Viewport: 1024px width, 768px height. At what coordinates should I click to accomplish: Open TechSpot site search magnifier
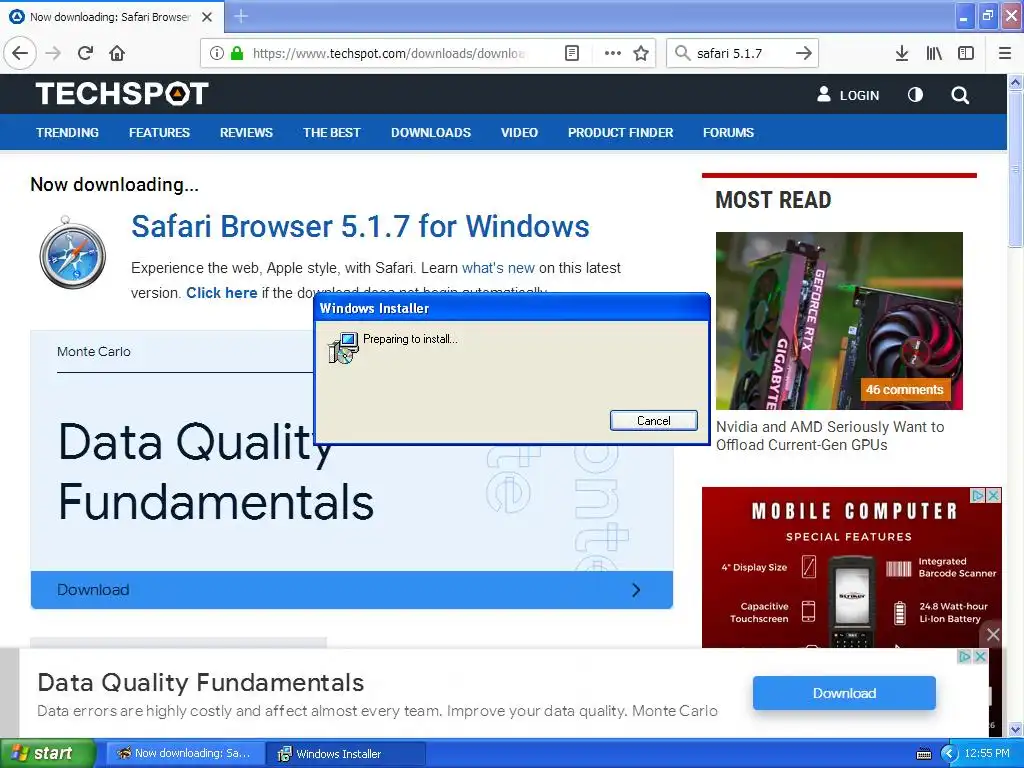pyautogui.click(x=959, y=95)
